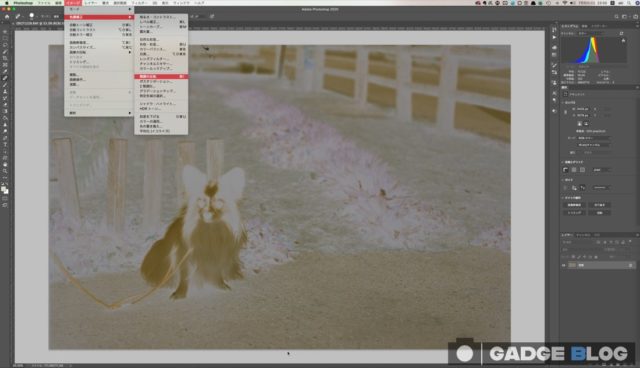Screen dimensions: 640x368
Task: Collapse the Quick Actions section
Action: coord(562,198)
